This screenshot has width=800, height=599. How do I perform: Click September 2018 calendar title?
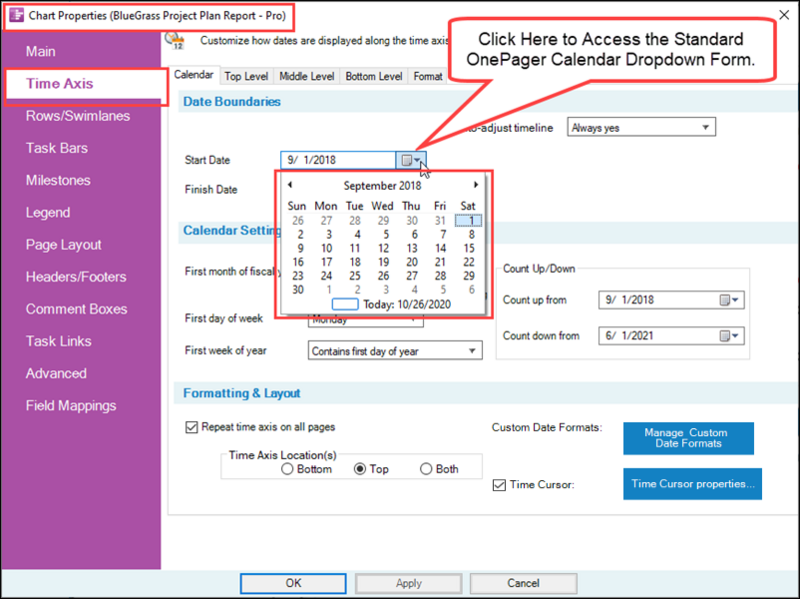(x=382, y=186)
